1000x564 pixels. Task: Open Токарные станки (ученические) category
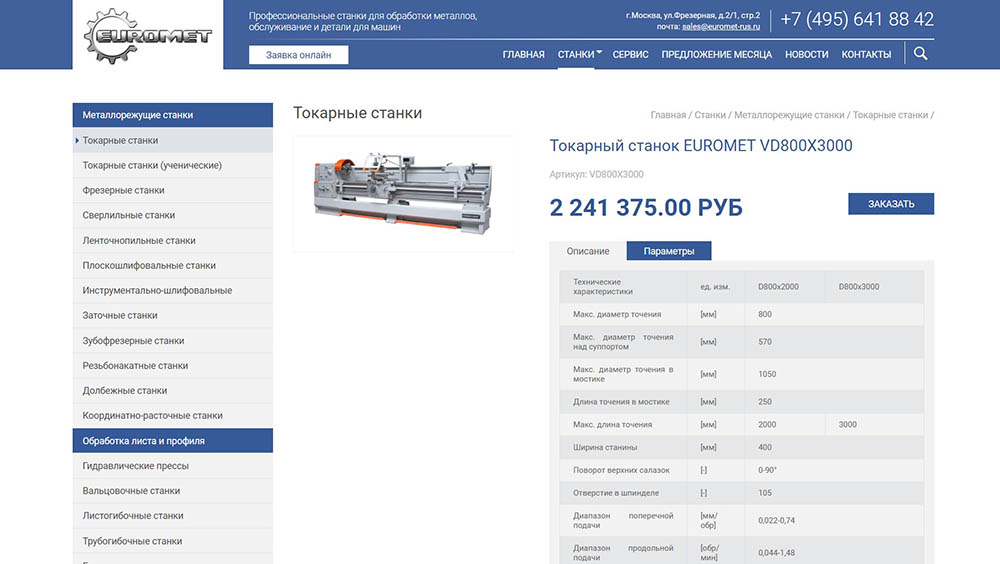[173, 165]
